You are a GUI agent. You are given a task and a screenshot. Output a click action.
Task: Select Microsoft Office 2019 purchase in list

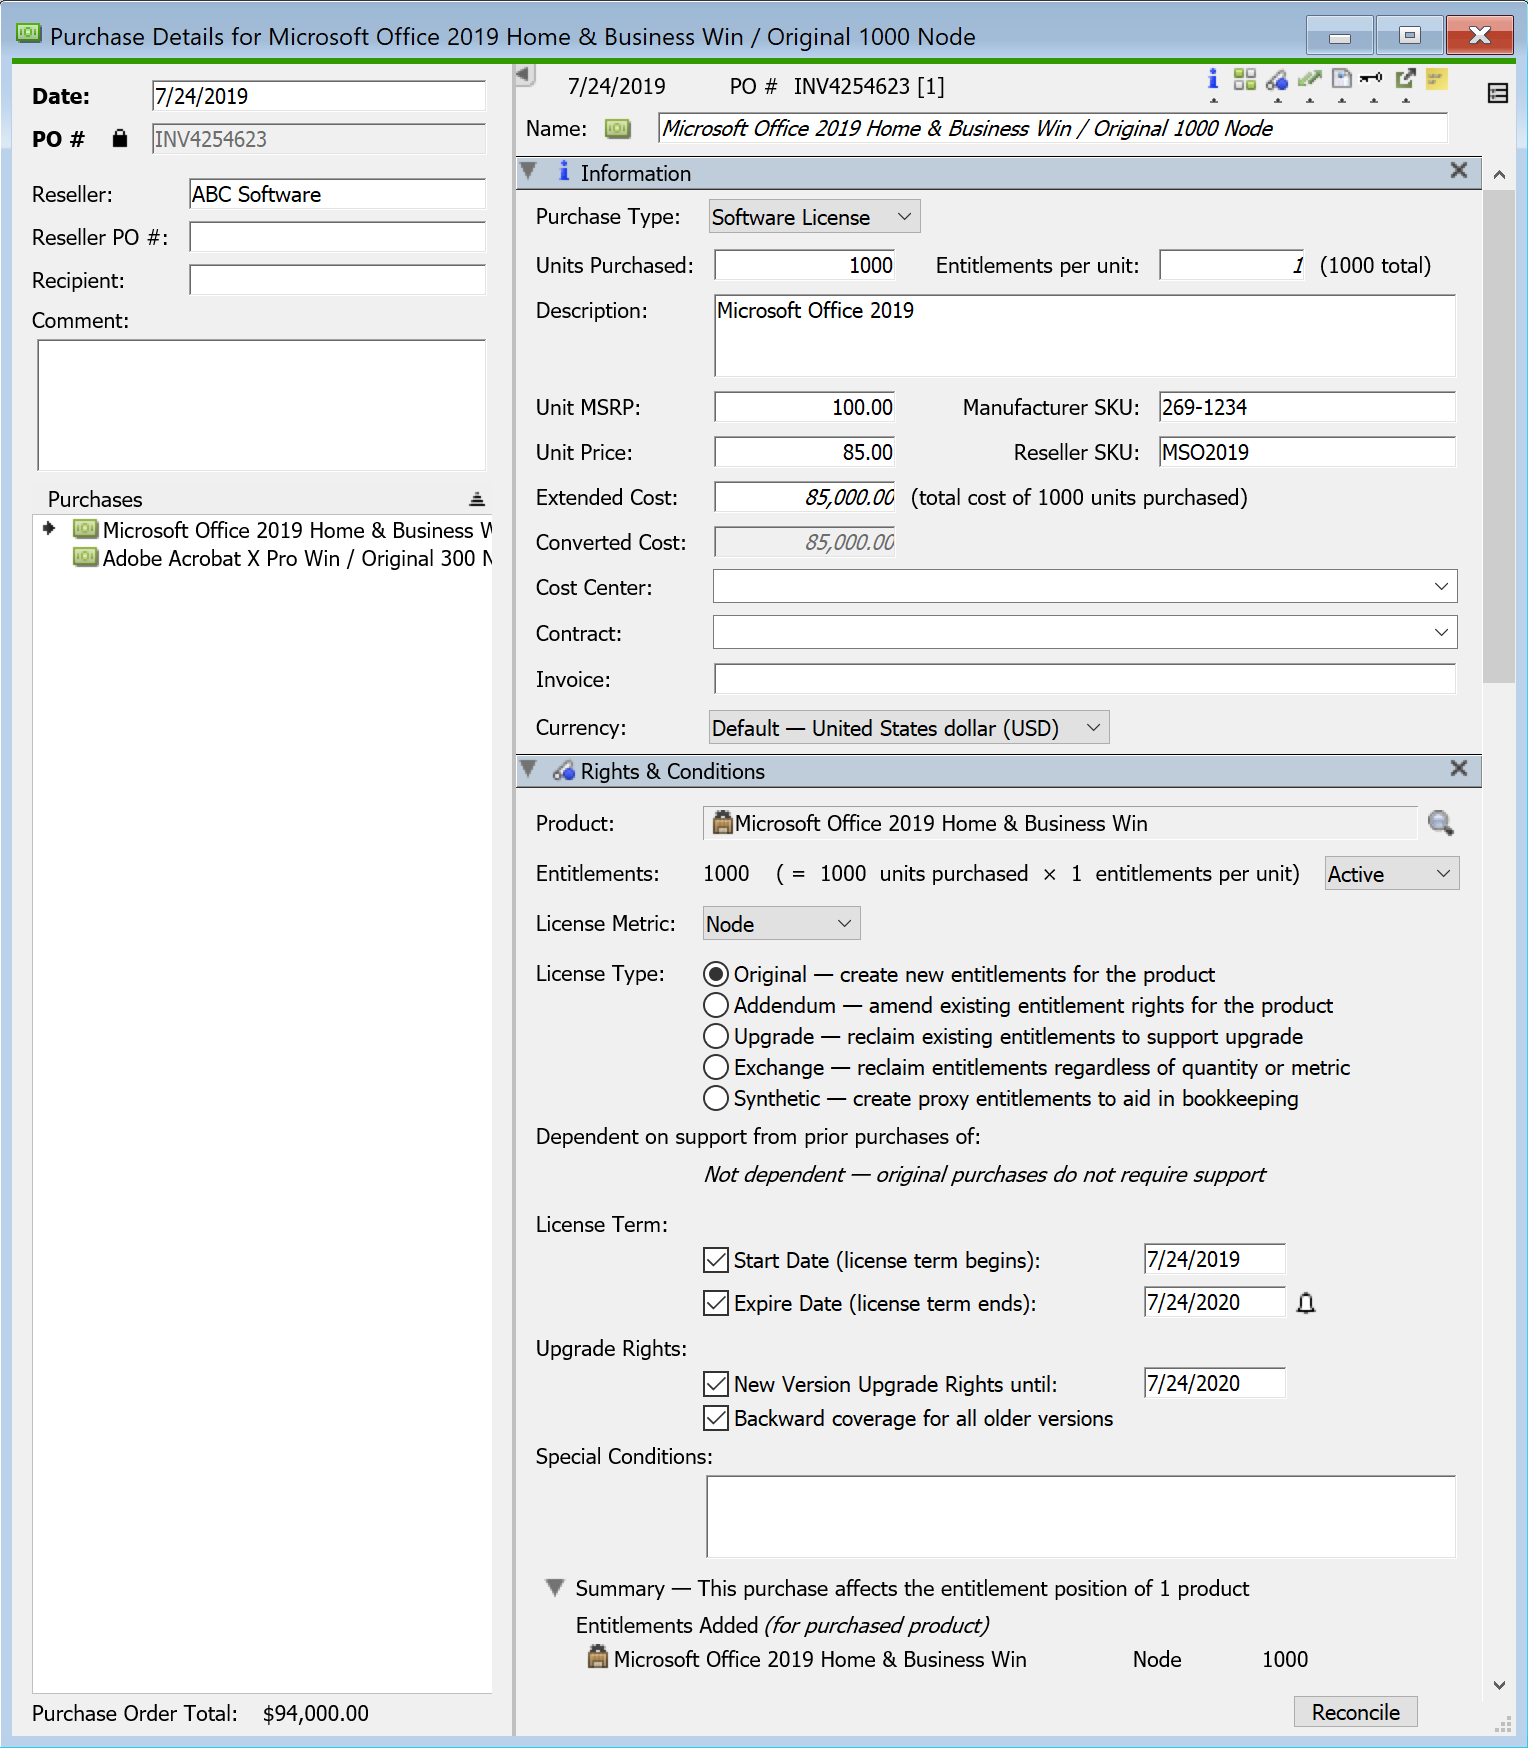(283, 530)
